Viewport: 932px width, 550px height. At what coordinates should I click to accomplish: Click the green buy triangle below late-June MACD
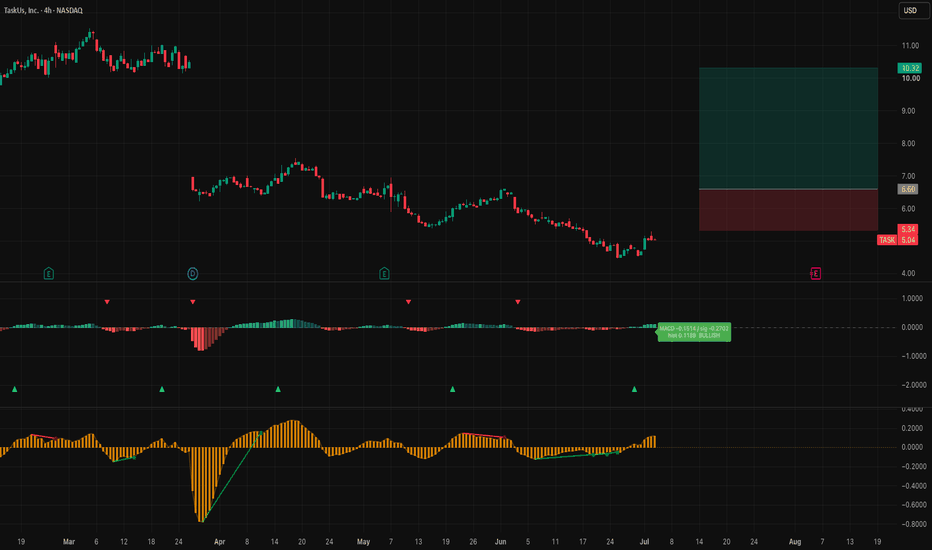634,389
